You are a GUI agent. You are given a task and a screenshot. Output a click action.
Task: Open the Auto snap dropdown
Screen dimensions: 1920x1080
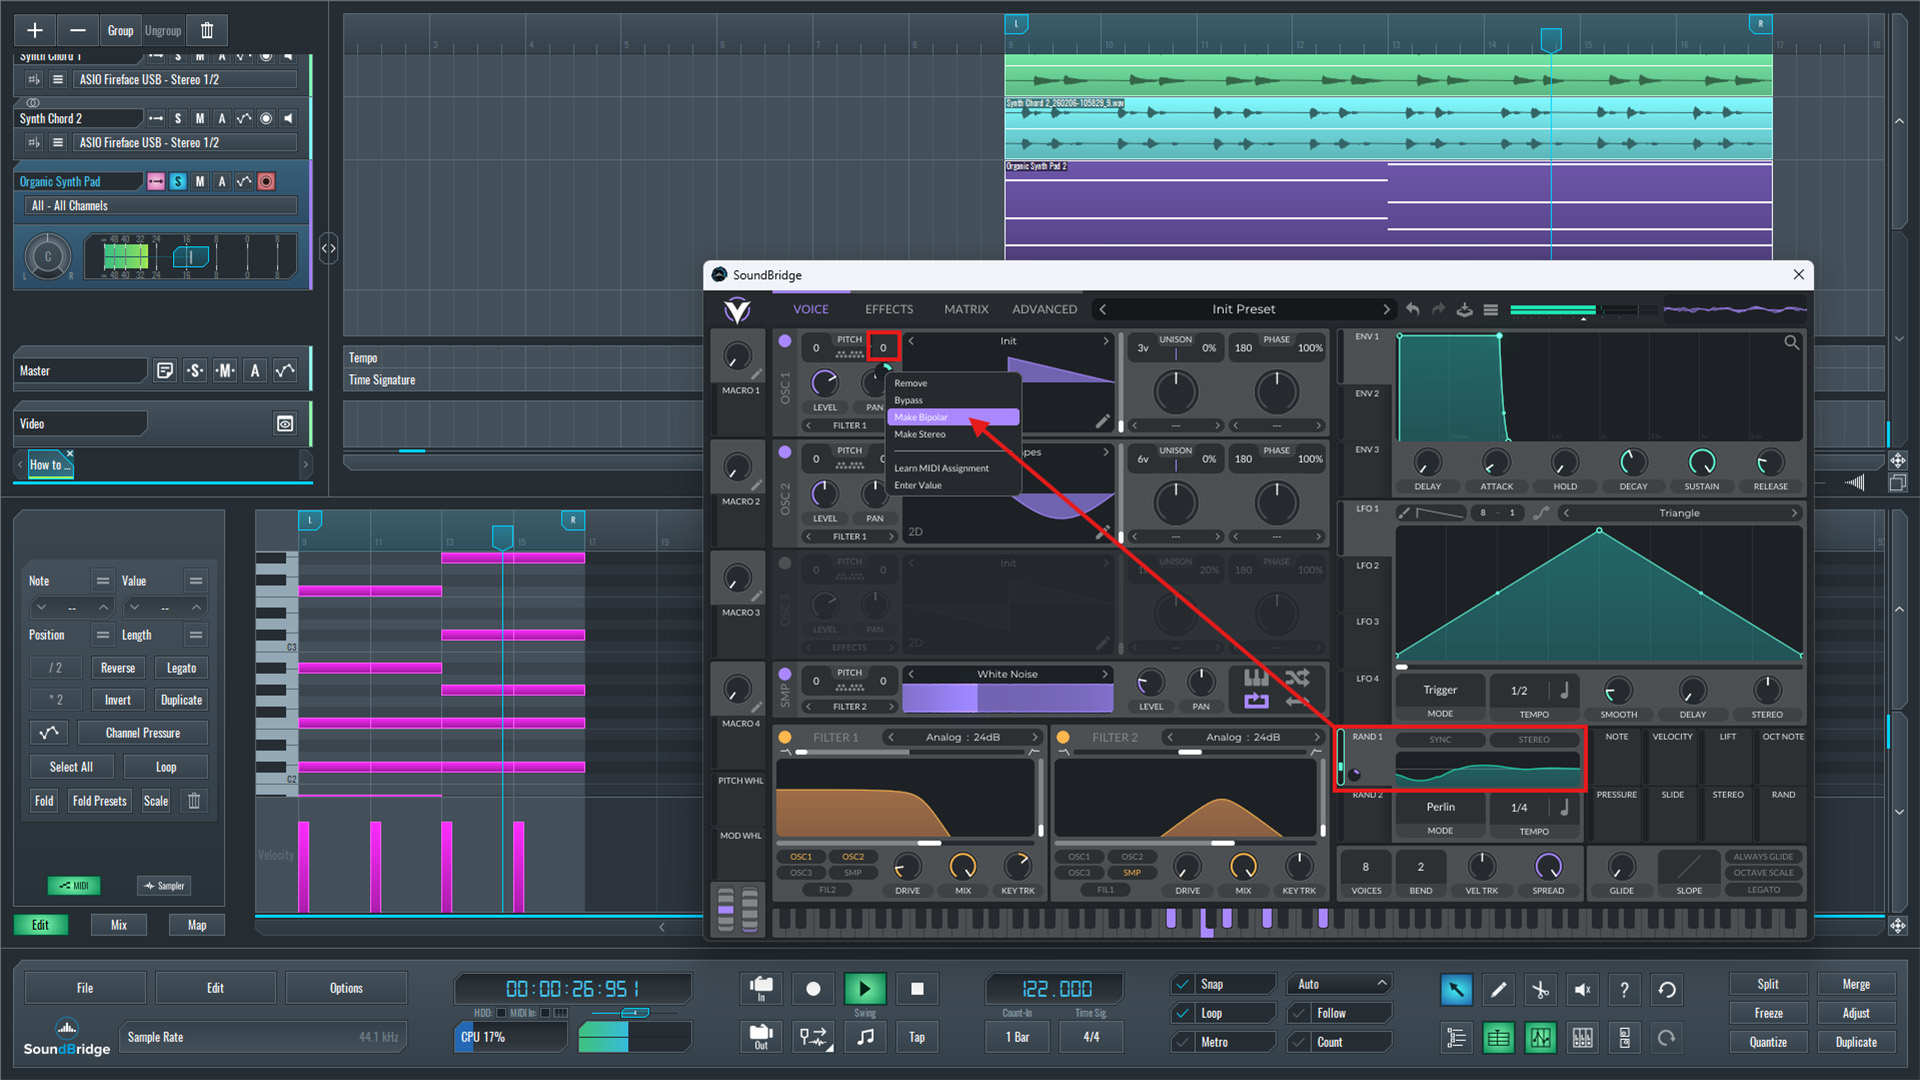tap(1339, 985)
